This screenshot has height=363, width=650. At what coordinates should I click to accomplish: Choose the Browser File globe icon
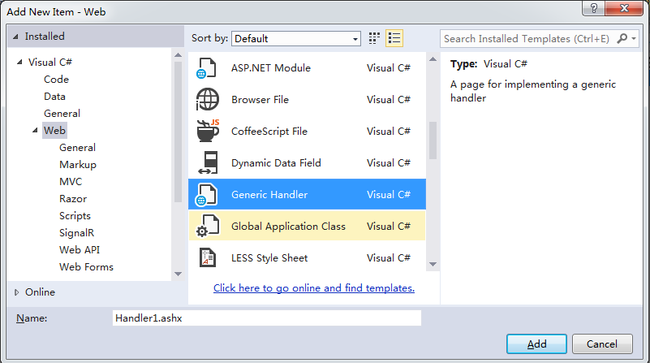click(x=207, y=99)
